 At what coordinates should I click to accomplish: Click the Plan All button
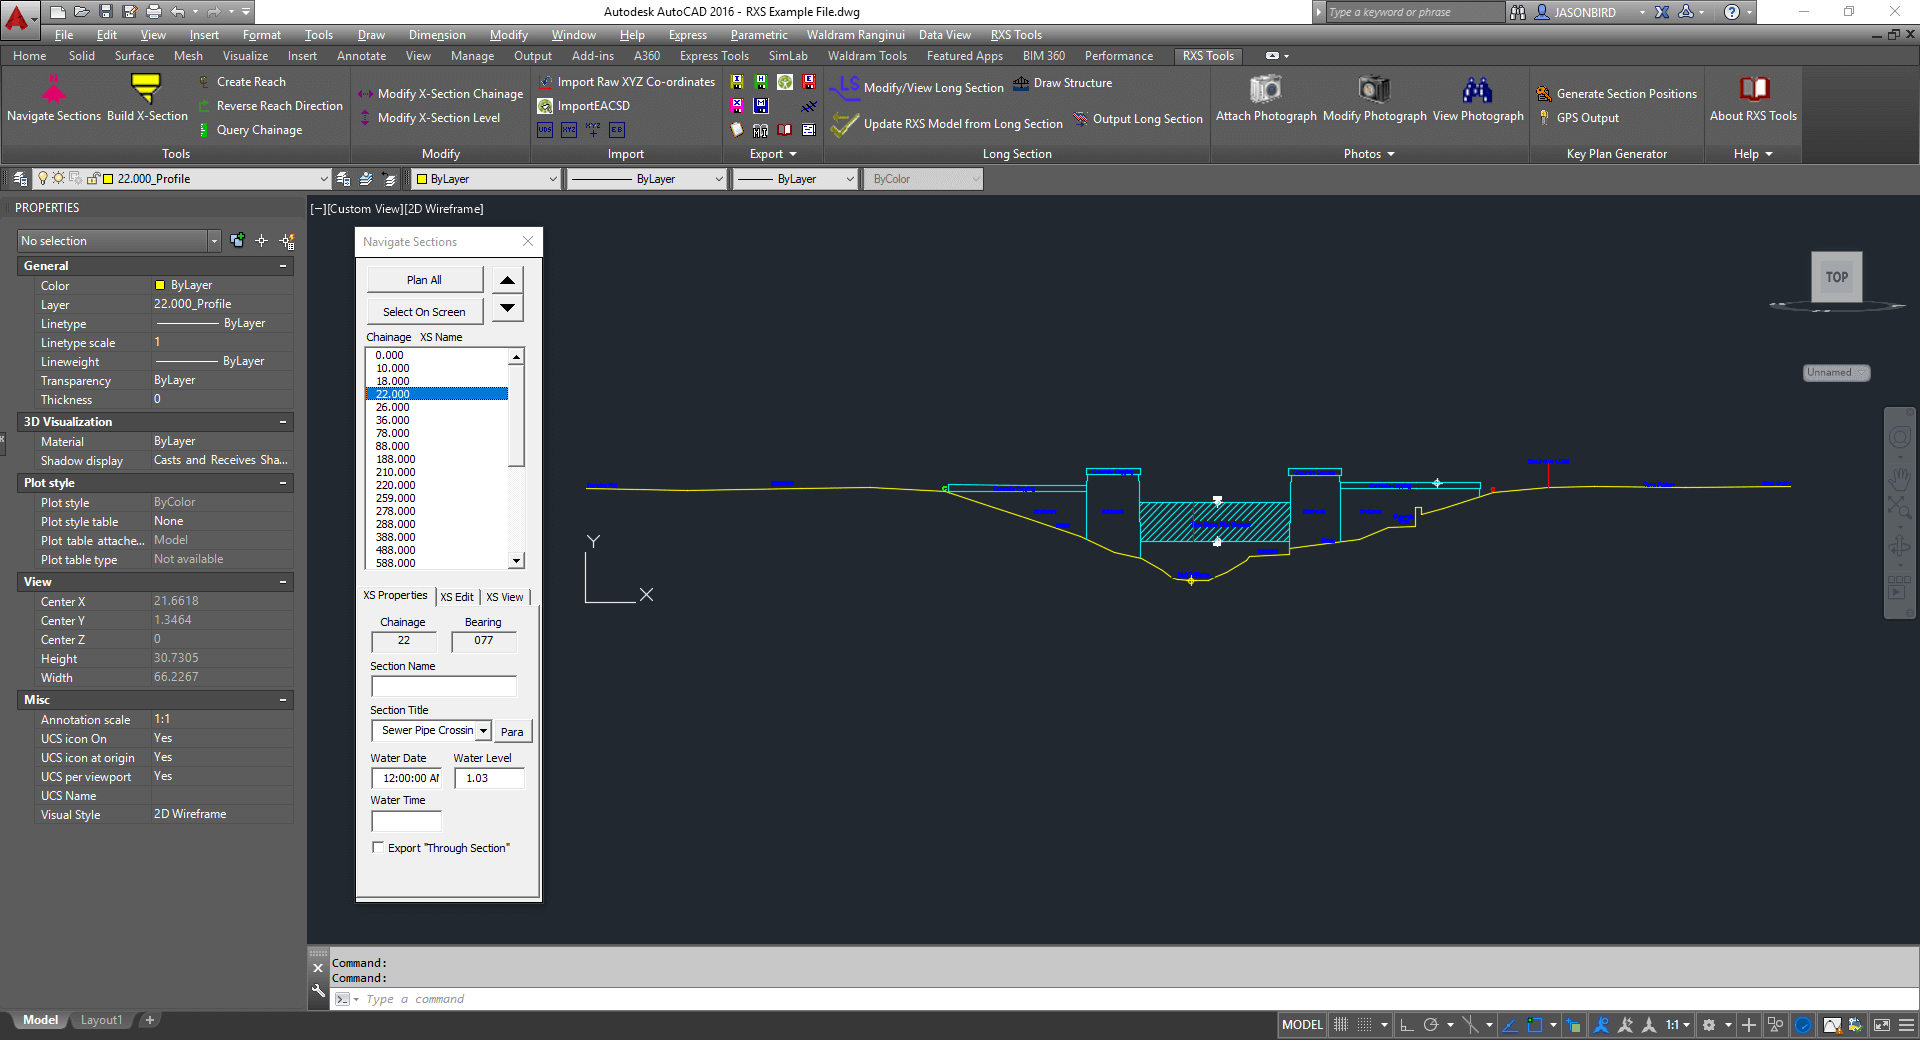(x=424, y=280)
